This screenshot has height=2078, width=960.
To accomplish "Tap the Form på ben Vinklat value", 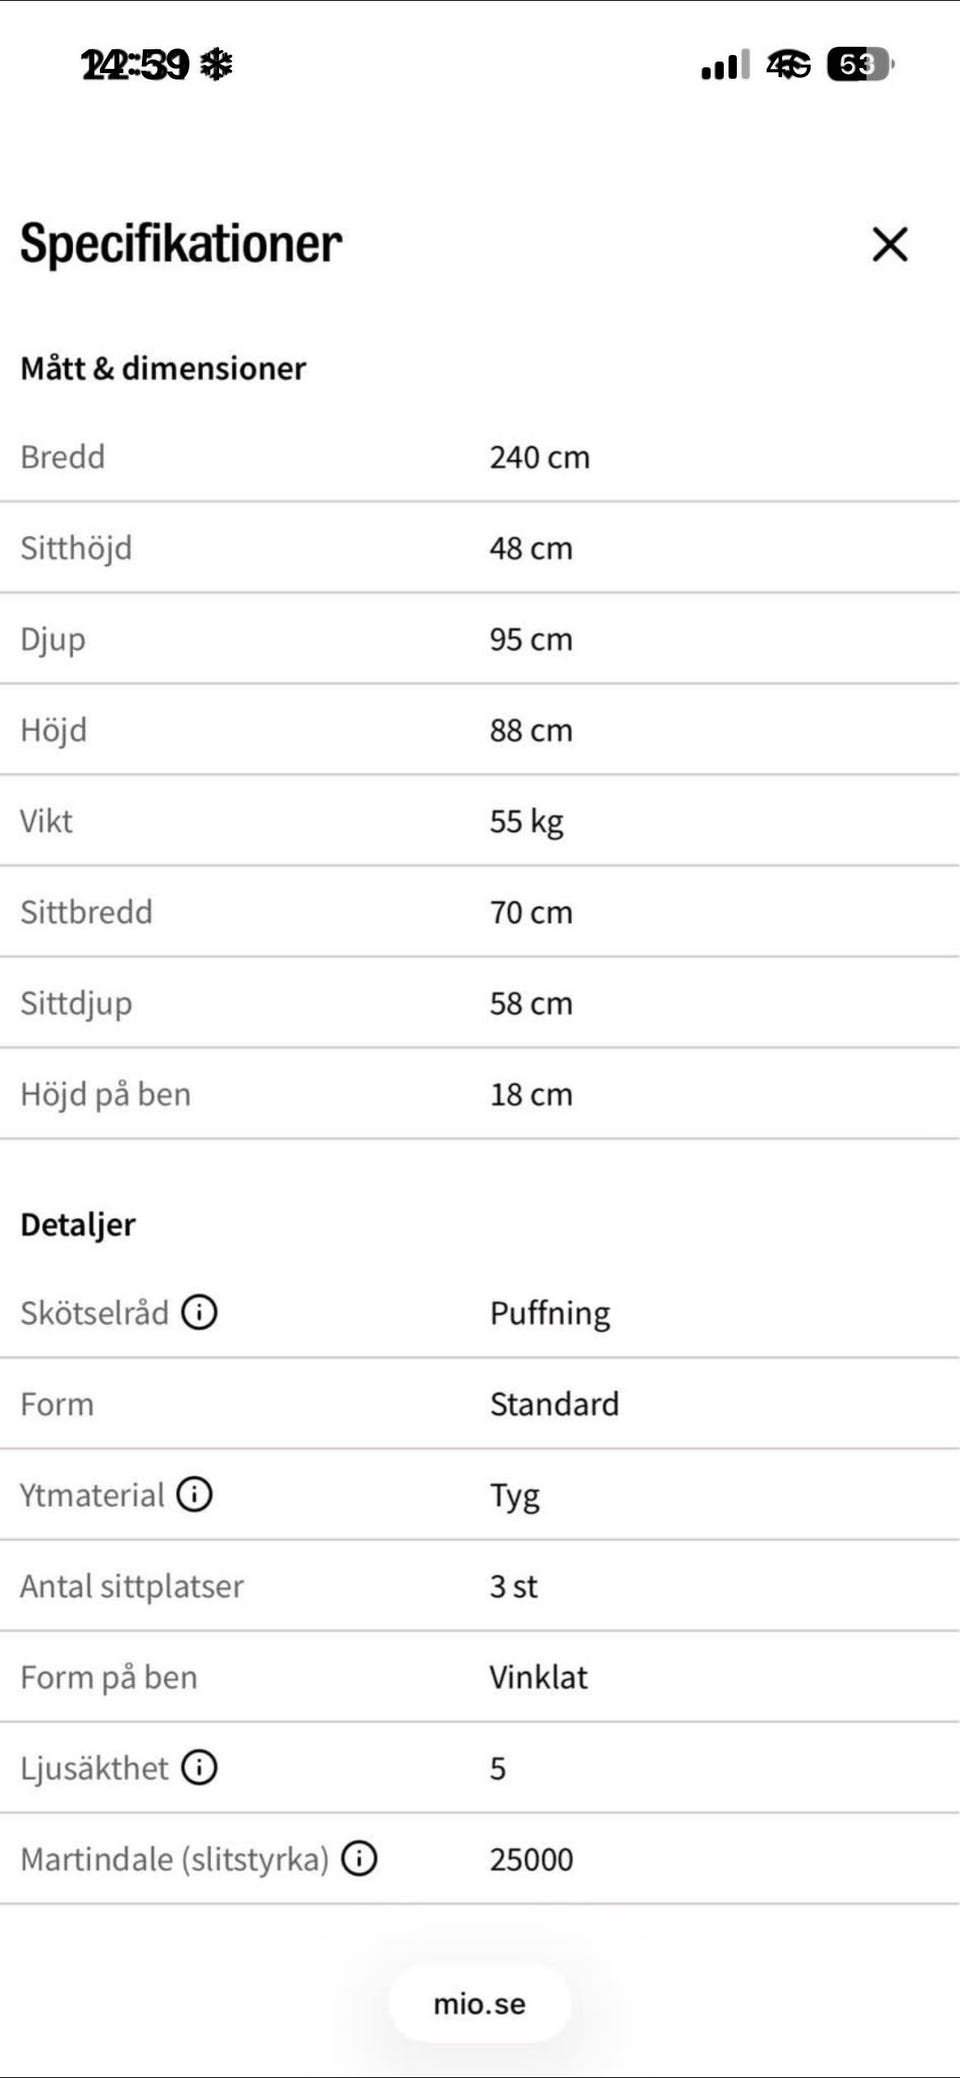I will click(x=538, y=1677).
